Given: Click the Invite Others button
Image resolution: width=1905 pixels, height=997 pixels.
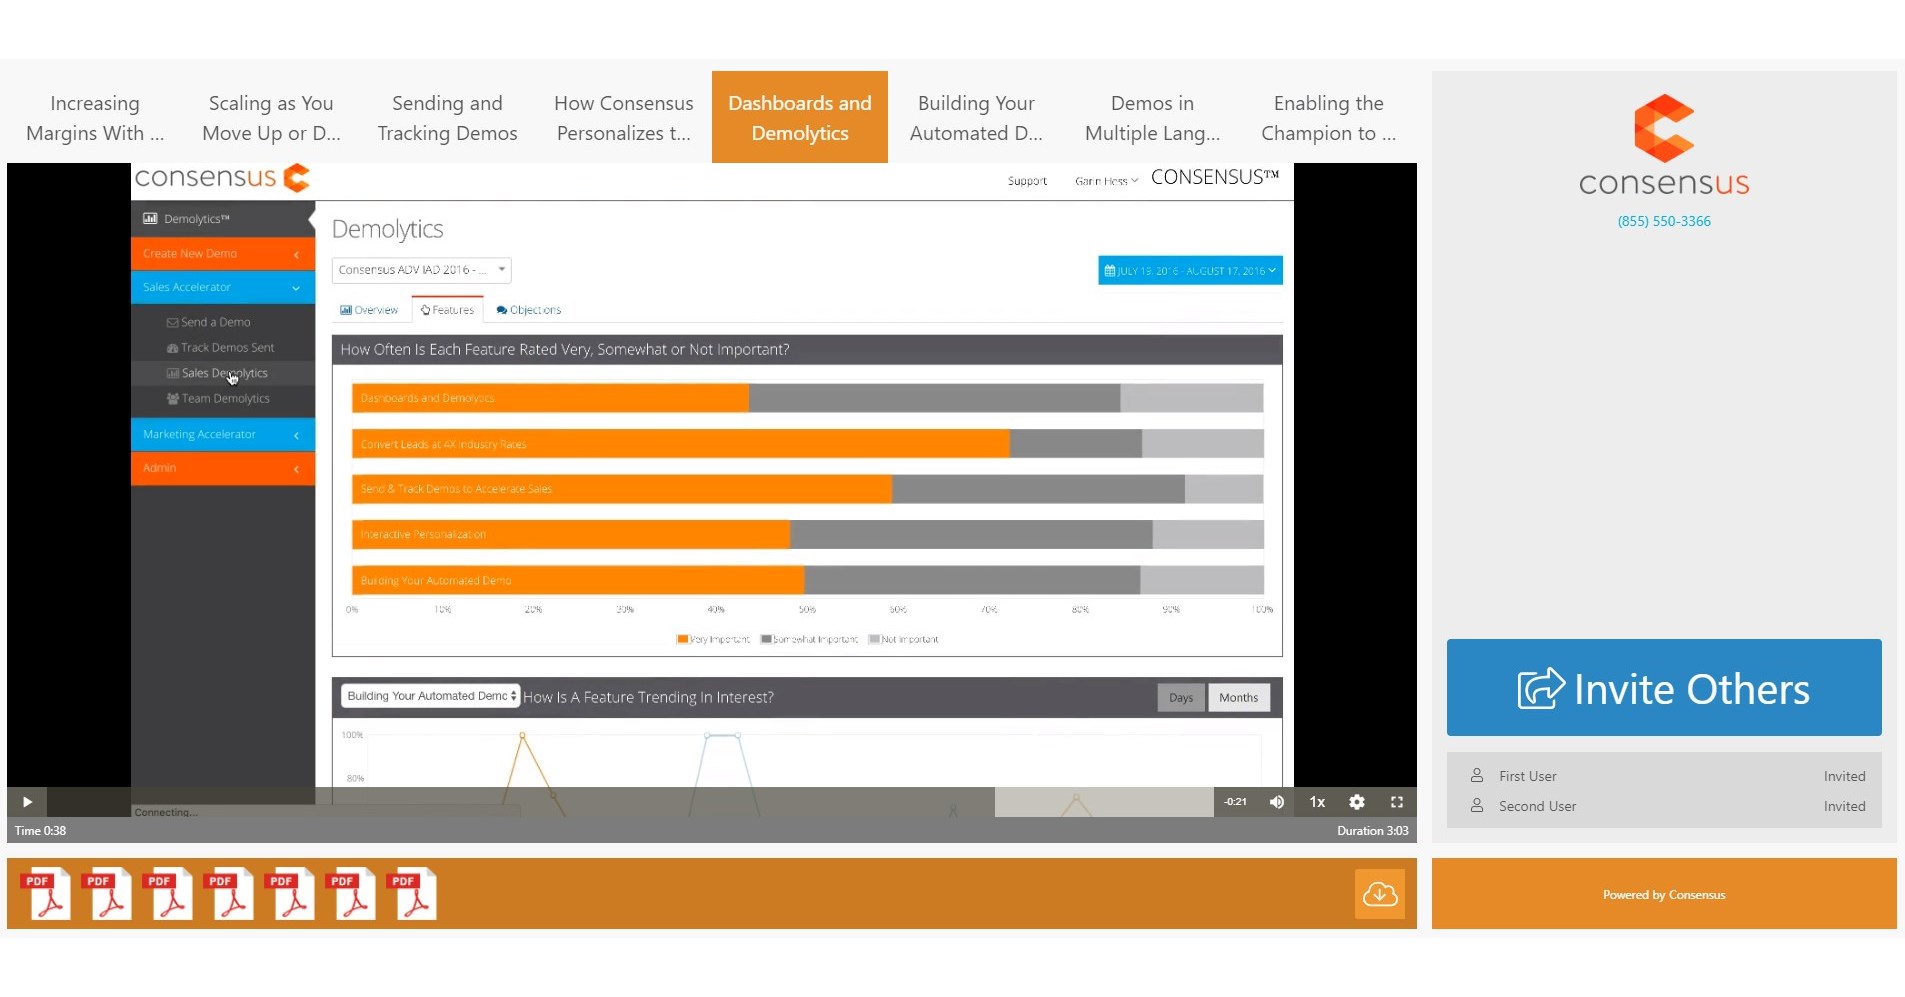Looking at the screenshot, I should pos(1663,688).
